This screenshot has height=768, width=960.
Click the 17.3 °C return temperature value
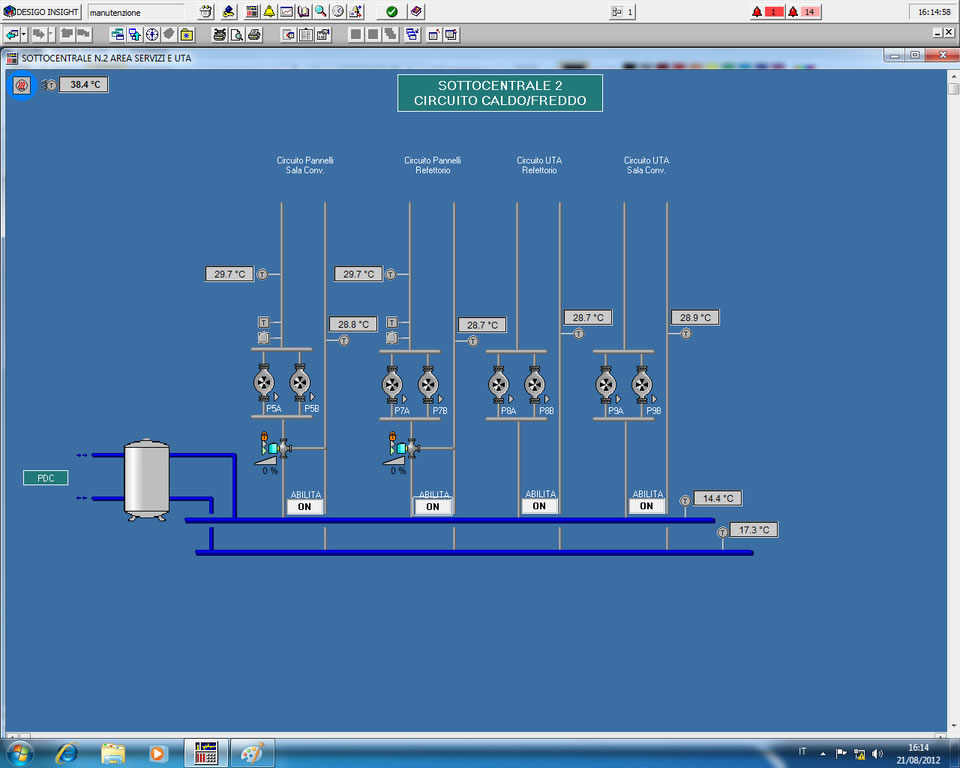click(754, 530)
